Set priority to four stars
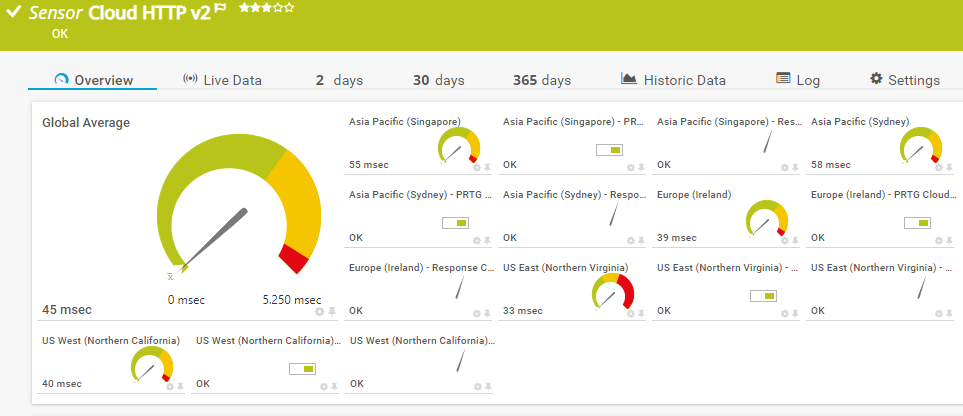Image resolution: width=963 pixels, height=416 pixels. (278, 7)
